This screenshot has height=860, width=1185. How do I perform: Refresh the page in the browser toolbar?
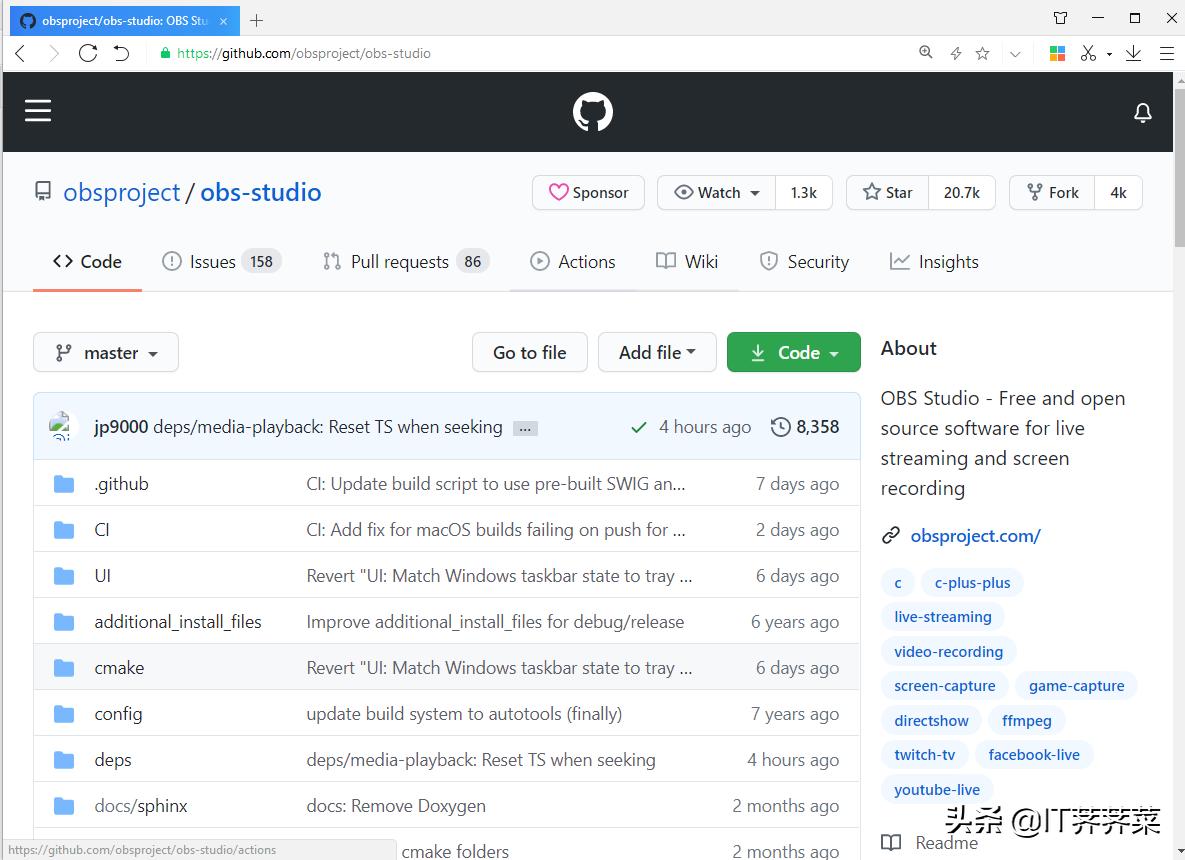[x=87, y=53]
